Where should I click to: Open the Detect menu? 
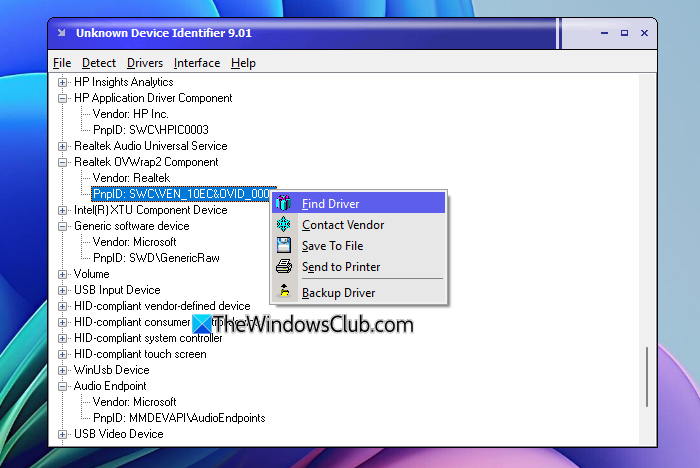click(x=99, y=63)
